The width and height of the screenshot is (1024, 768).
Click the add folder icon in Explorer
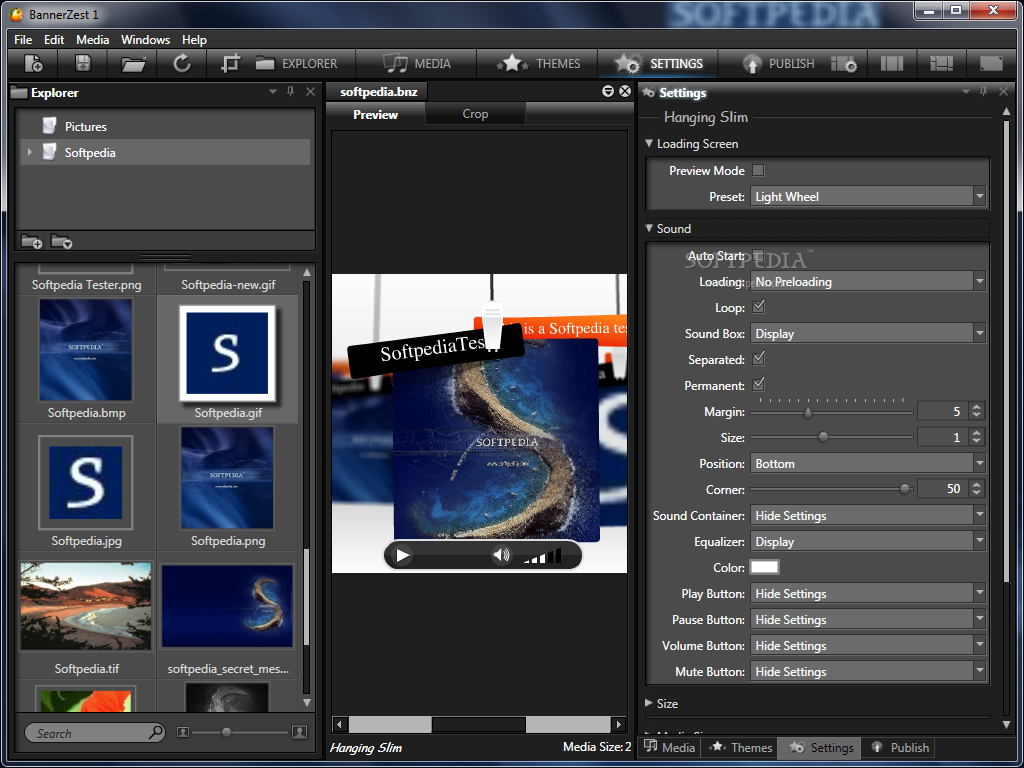click(31, 242)
